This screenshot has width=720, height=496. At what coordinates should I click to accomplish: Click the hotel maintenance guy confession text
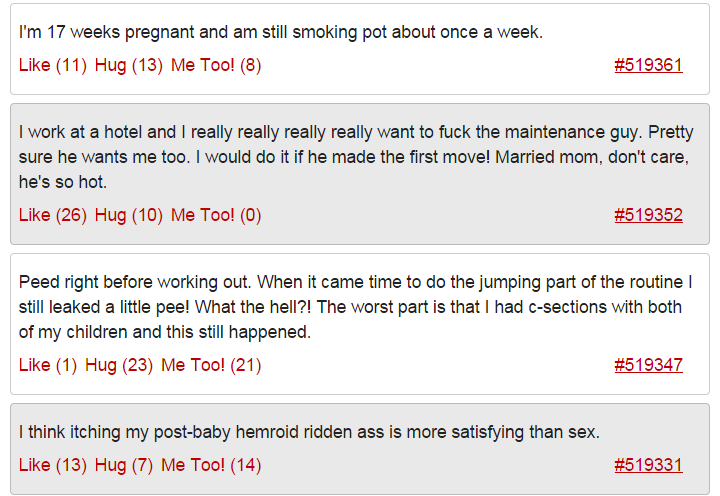point(356,157)
